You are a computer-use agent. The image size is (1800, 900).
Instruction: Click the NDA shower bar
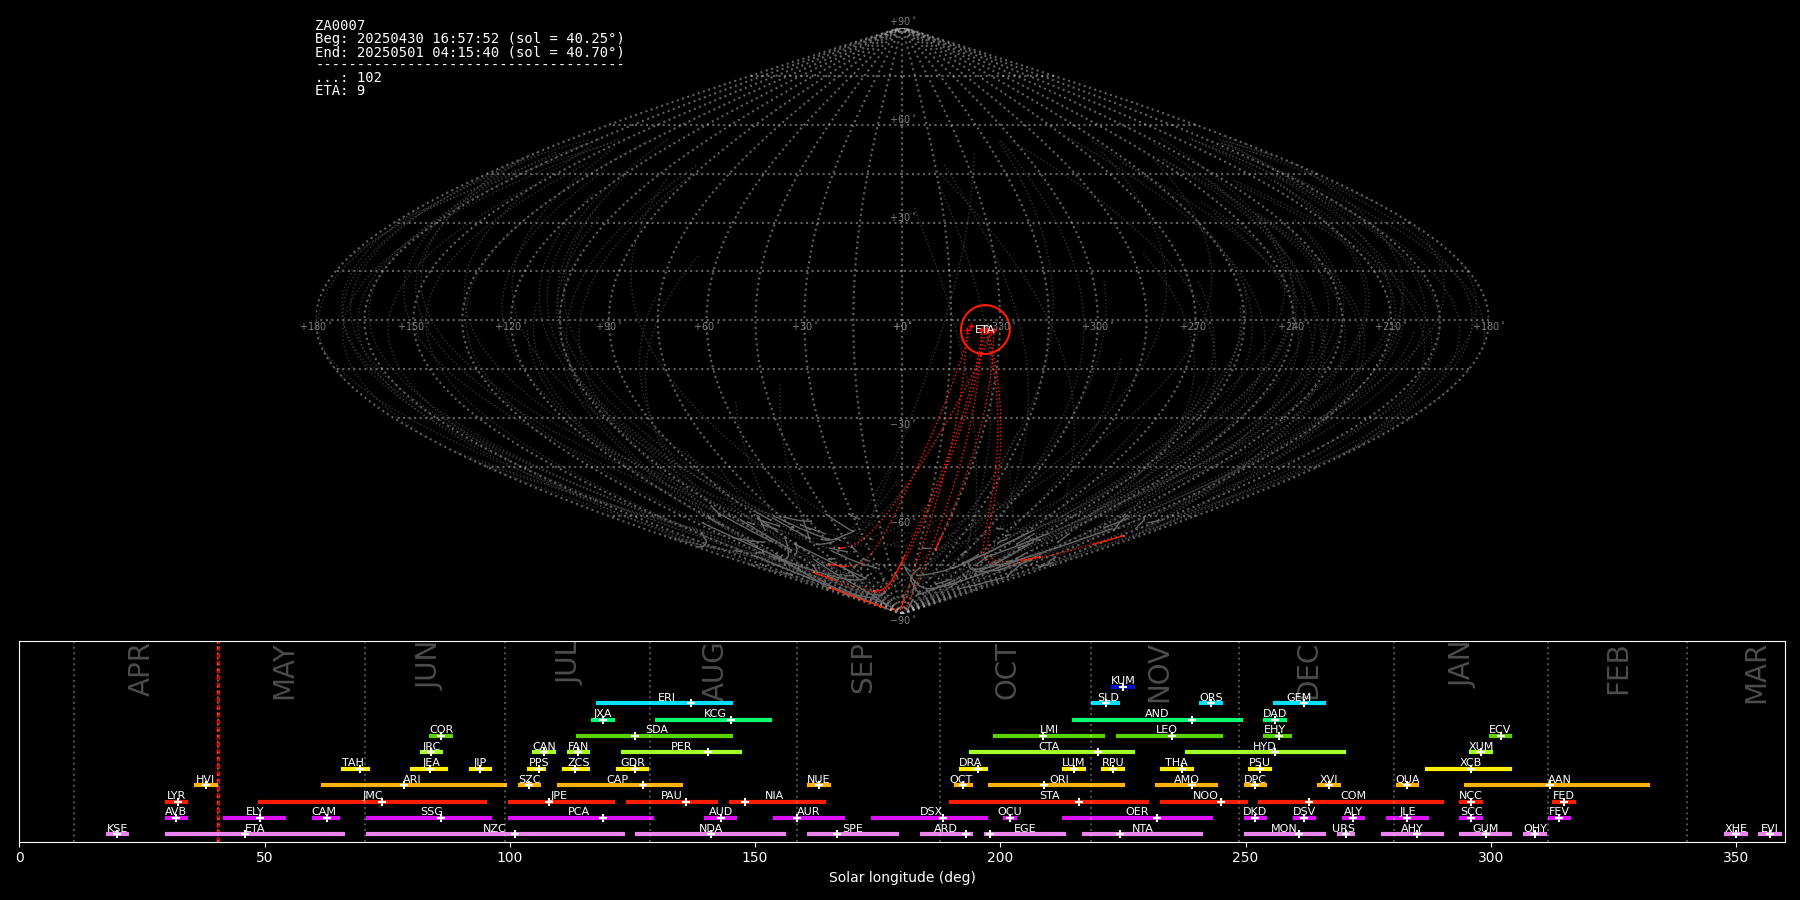pyautogui.click(x=710, y=834)
